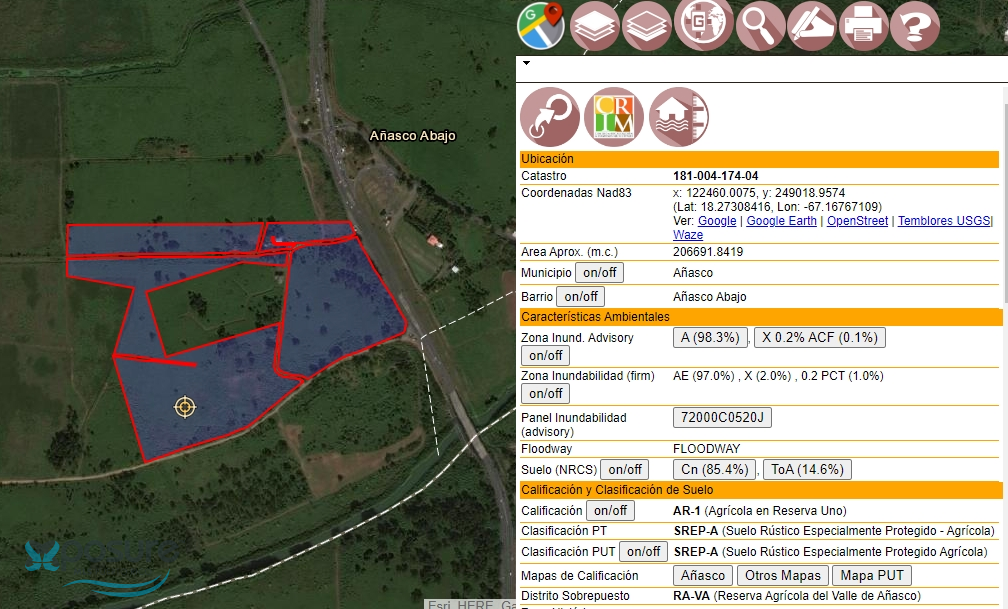
Task: Toggle Municipio layer on/off
Action: [x=599, y=272]
